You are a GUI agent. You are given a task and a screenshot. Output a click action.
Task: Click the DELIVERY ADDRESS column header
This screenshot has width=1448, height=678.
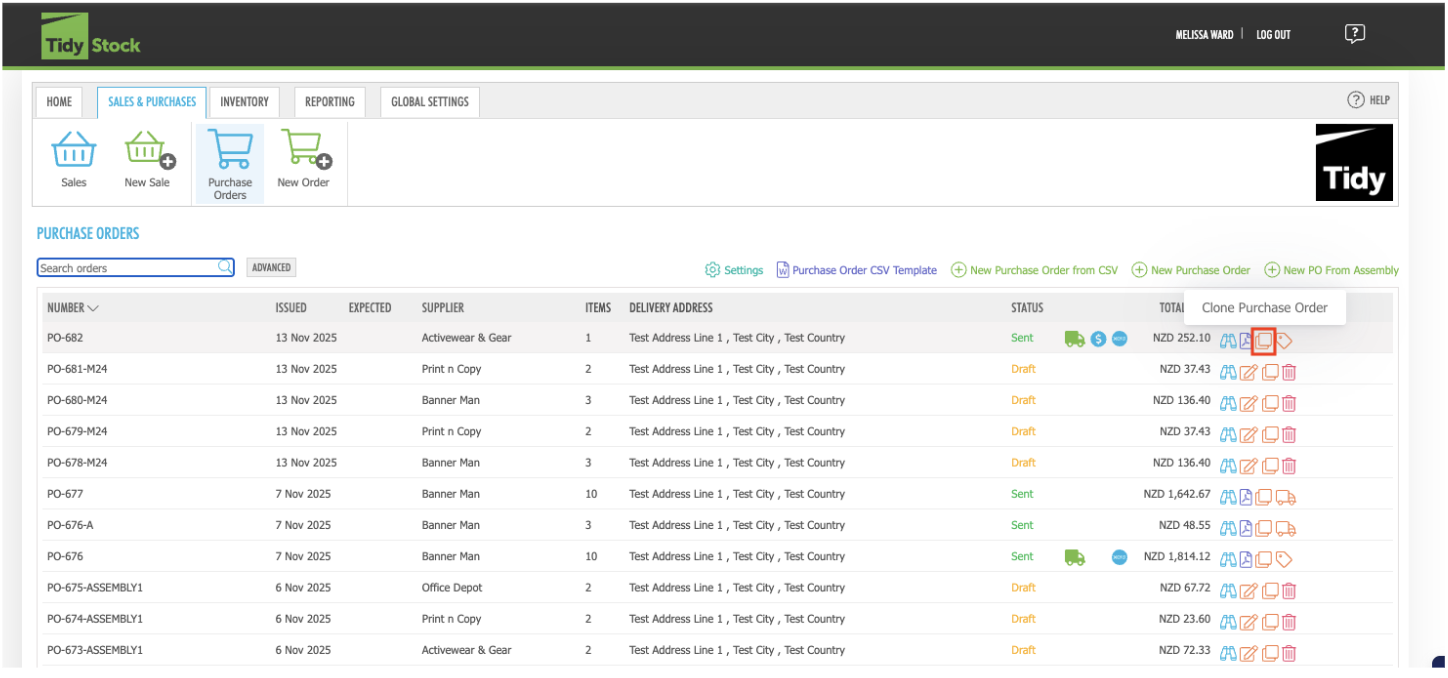point(671,308)
